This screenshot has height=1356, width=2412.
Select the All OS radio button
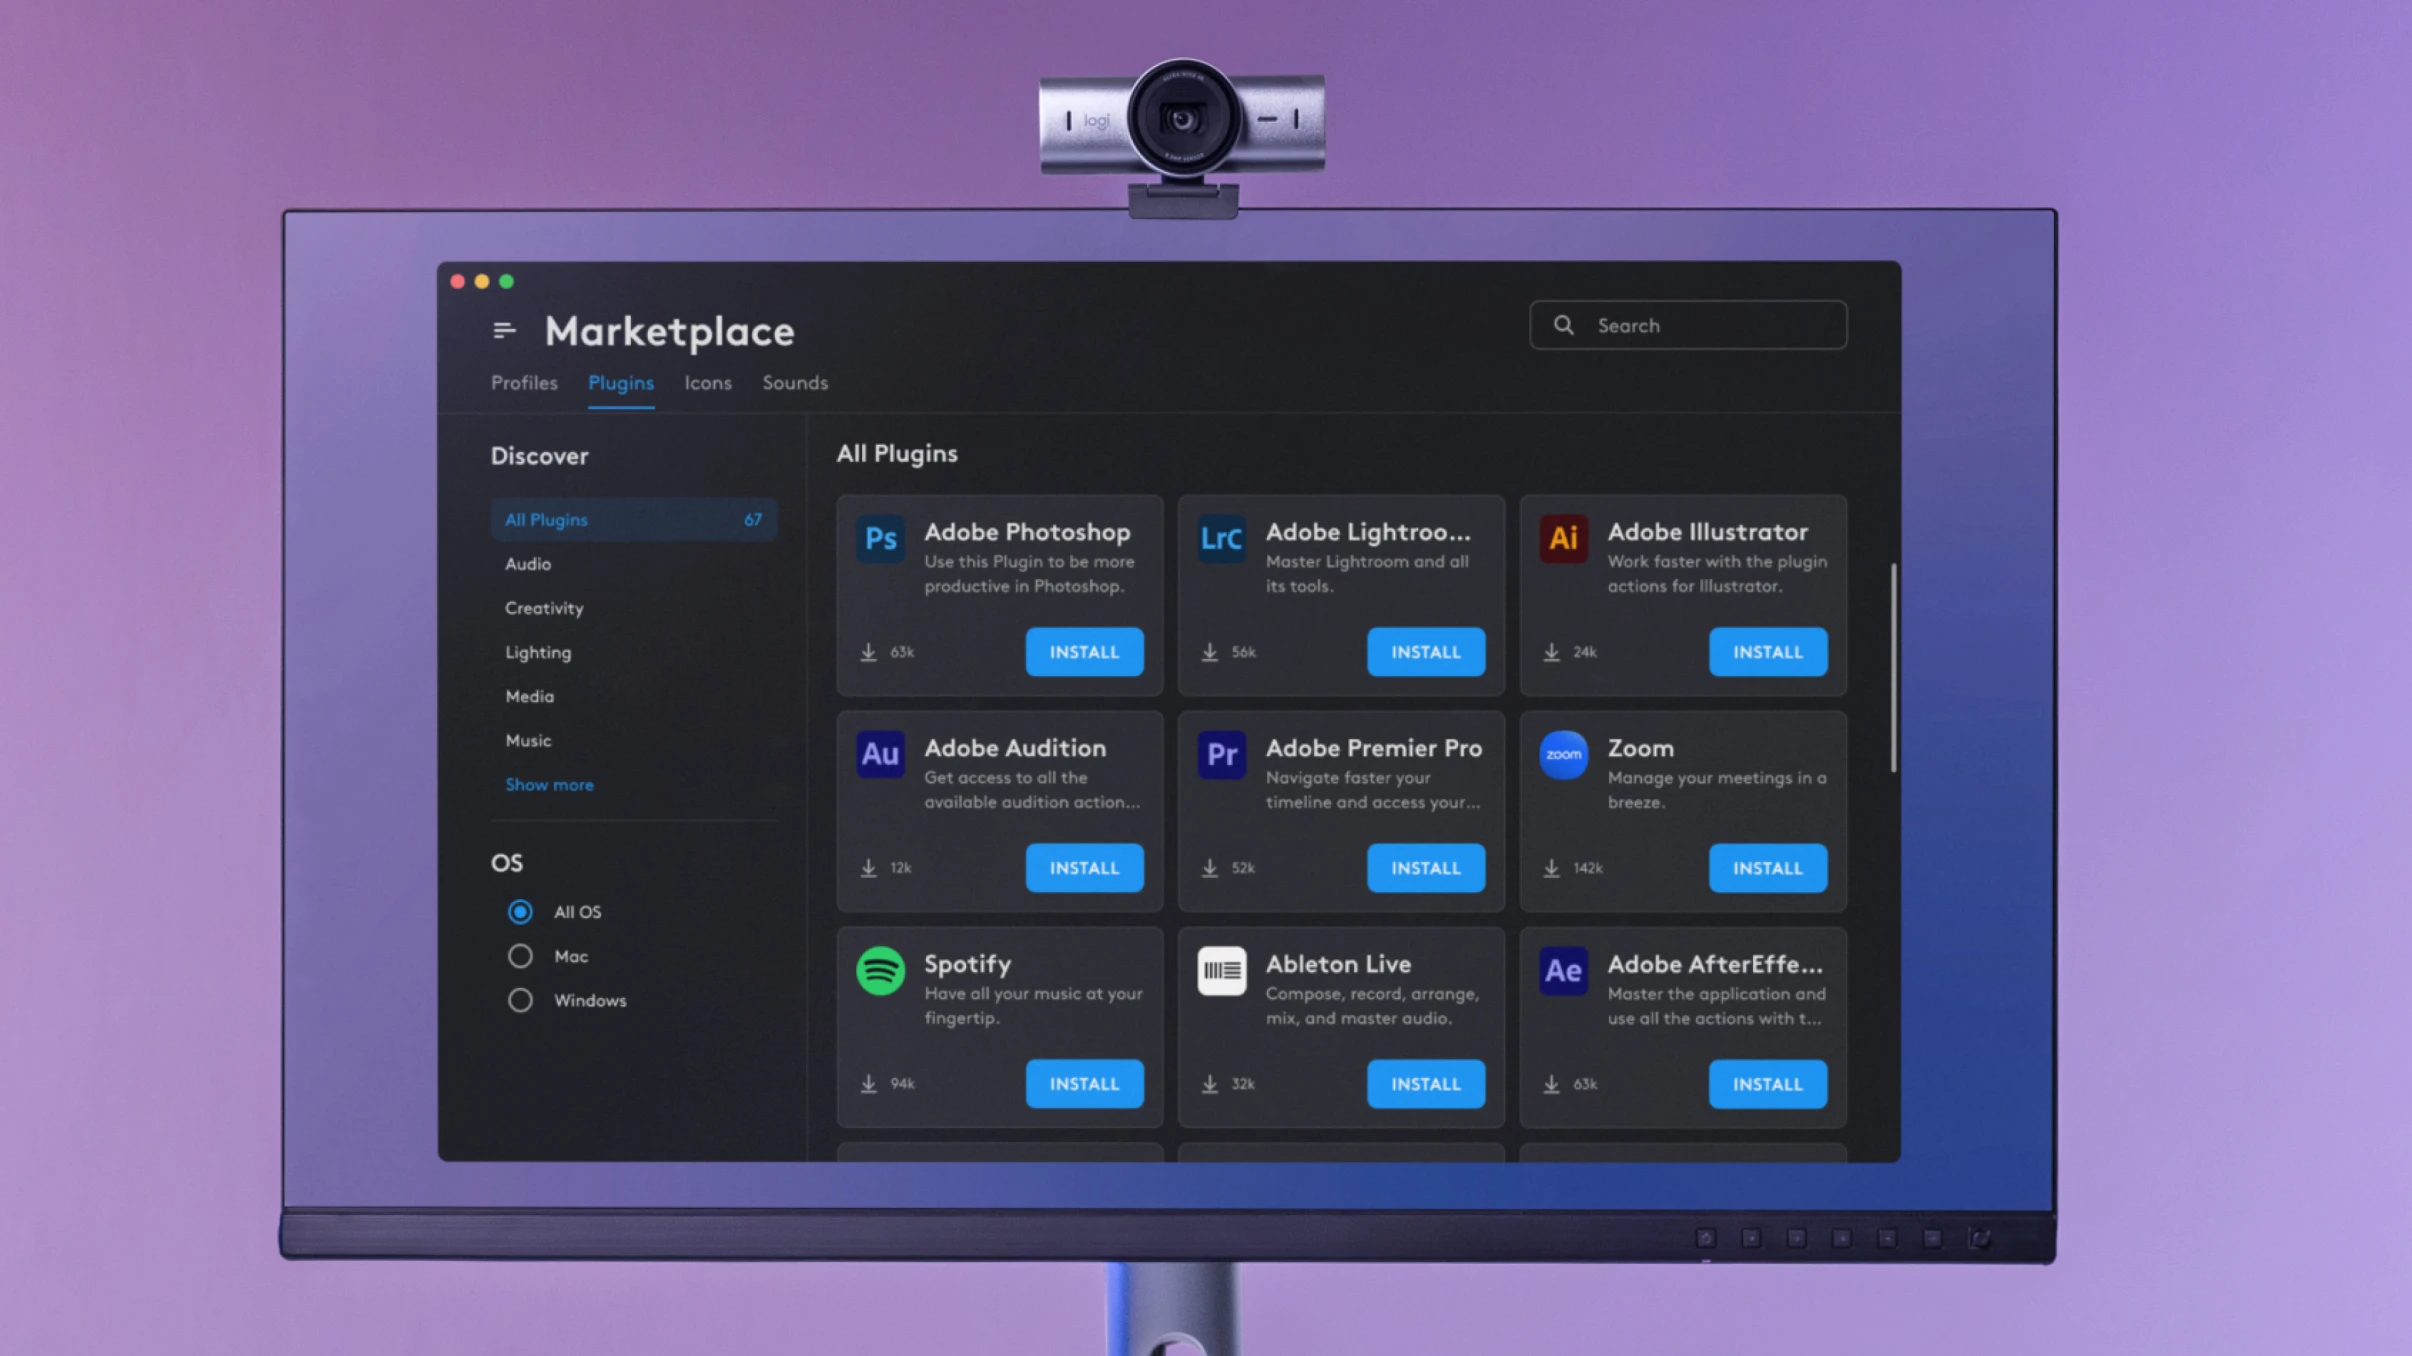pos(520,912)
